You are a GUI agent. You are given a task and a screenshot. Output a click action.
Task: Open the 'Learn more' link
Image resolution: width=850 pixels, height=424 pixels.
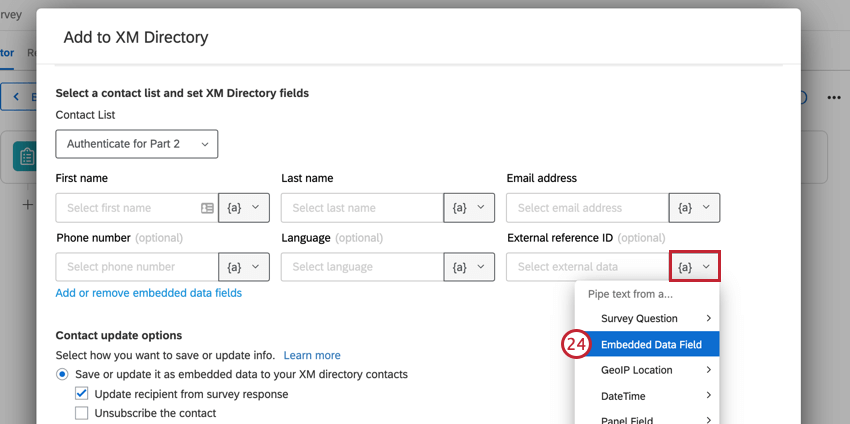[312, 355]
